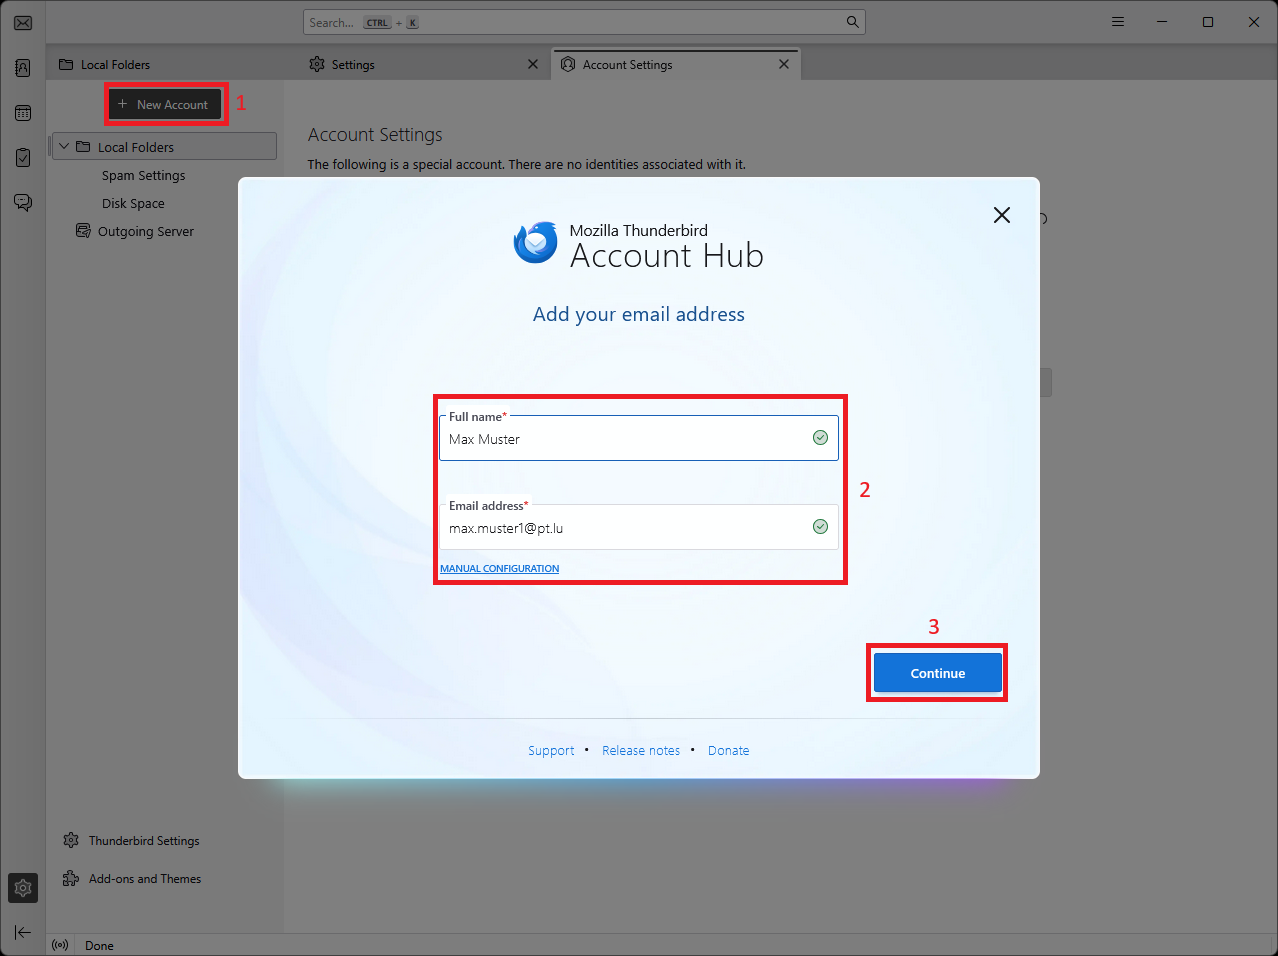Open the Manual Configuration link

[500, 569]
